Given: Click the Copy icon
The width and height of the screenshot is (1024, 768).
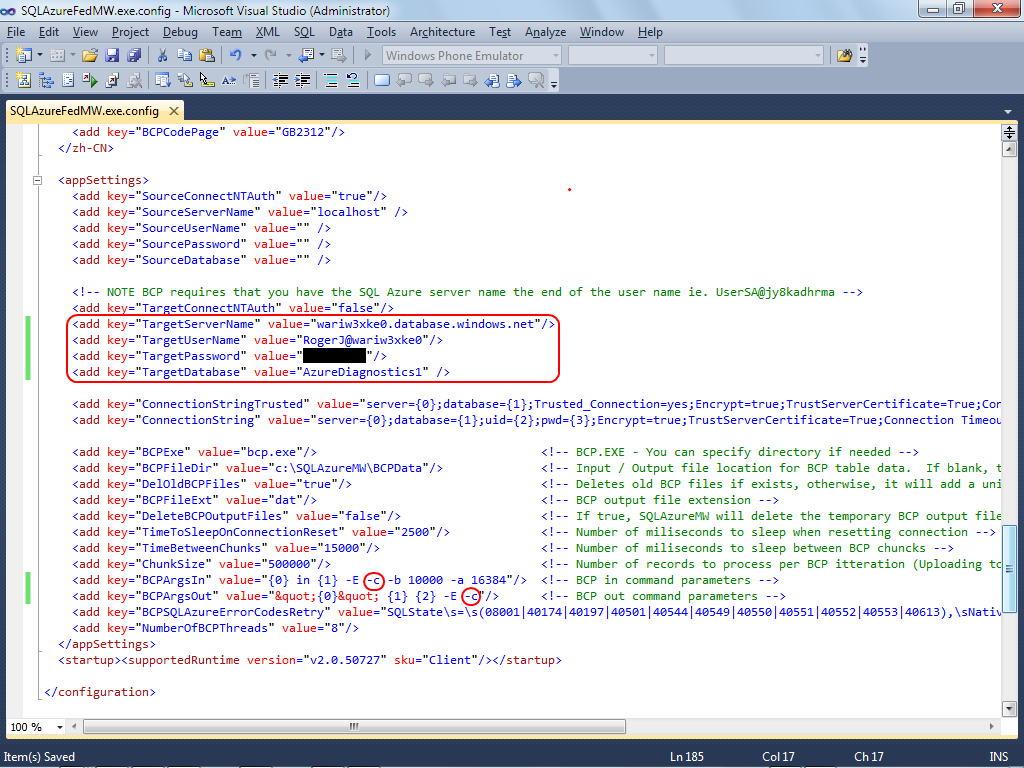Looking at the screenshot, I should coord(185,56).
